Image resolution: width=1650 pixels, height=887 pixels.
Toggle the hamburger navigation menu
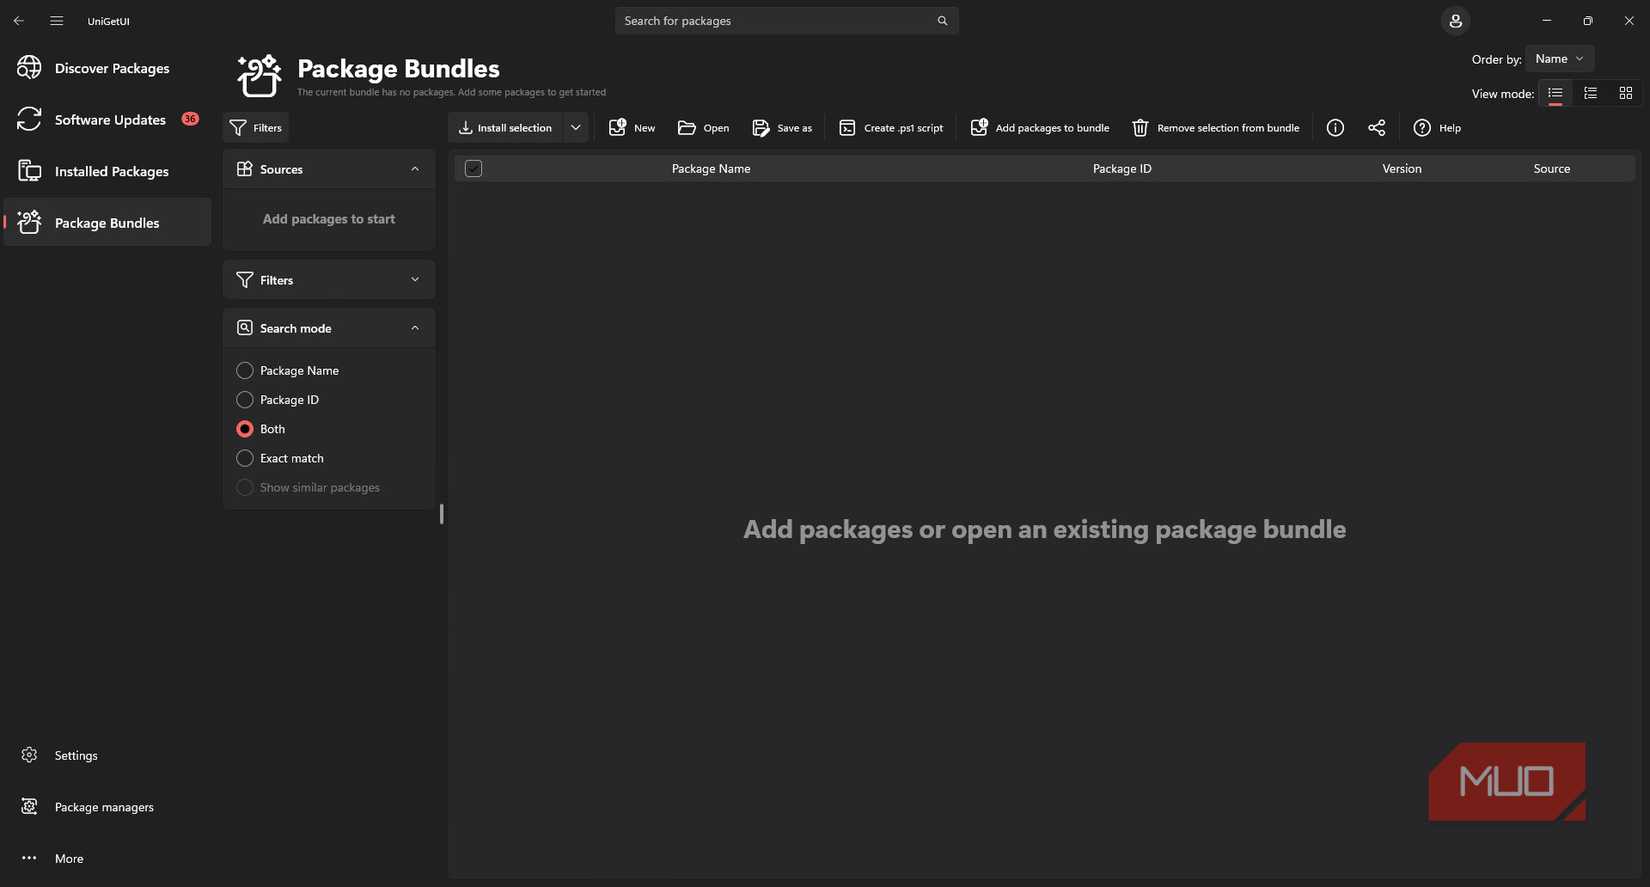56,20
